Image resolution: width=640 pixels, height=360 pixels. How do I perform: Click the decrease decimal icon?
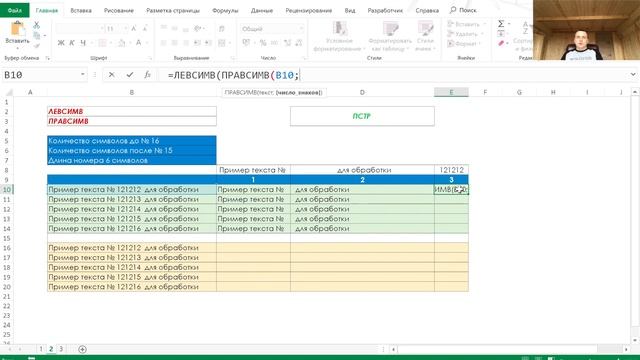click(x=298, y=43)
